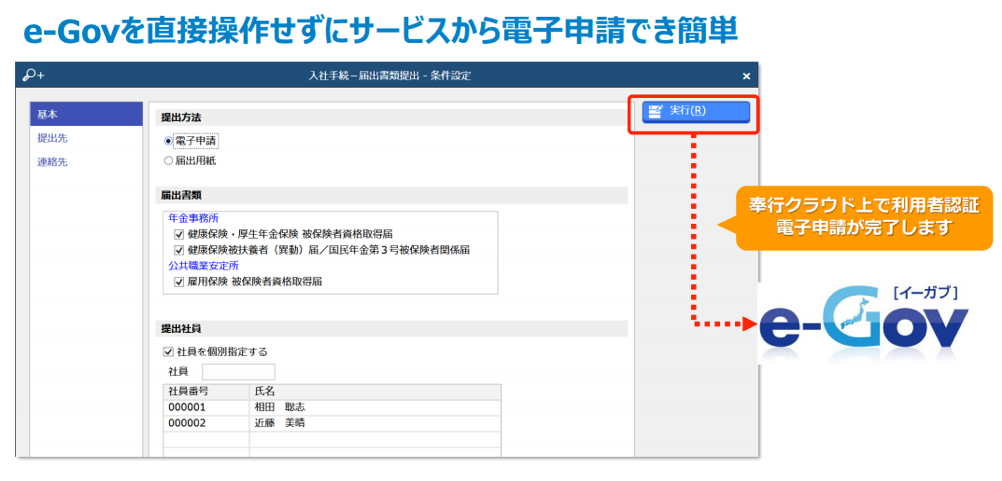
Task: Click the 年金事務所 group label
Action: [194, 219]
